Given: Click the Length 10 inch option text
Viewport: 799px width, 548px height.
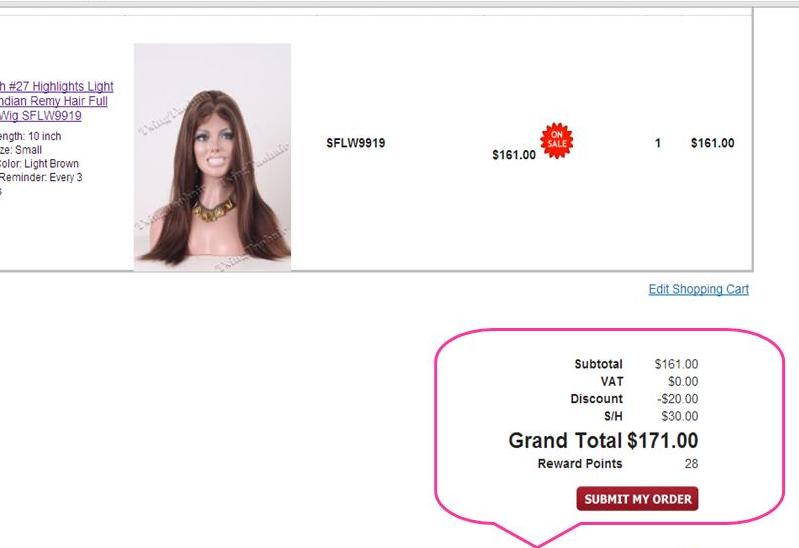Looking at the screenshot, I should [x=31, y=136].
